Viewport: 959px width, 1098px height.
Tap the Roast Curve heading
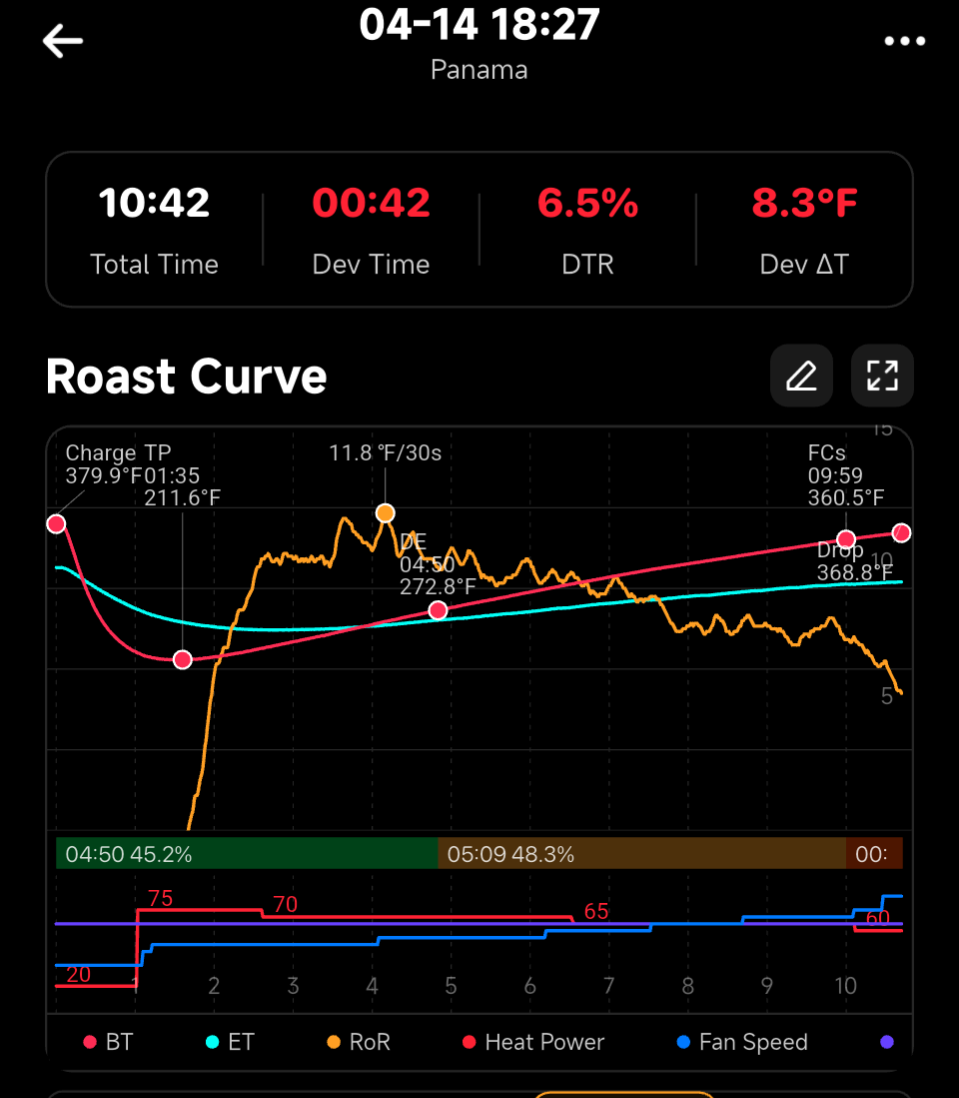coord(186,377)
